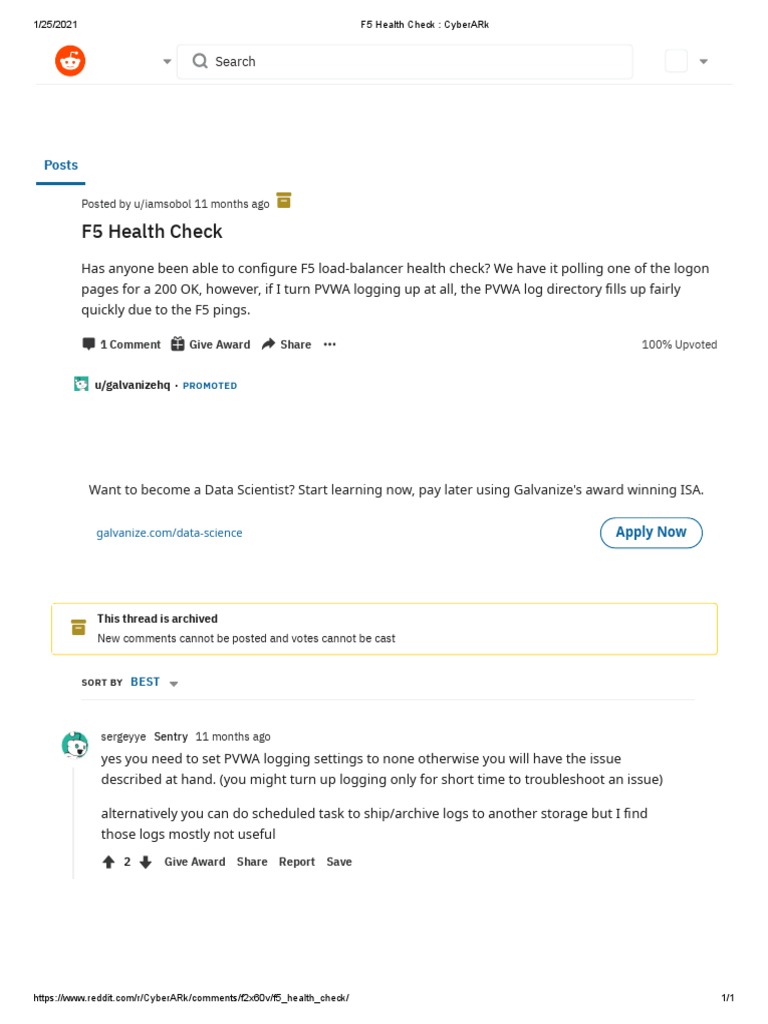Viewport: 768px width, 1024px height.
Task: Click the Apply Now button
Action: coord(651,532)
